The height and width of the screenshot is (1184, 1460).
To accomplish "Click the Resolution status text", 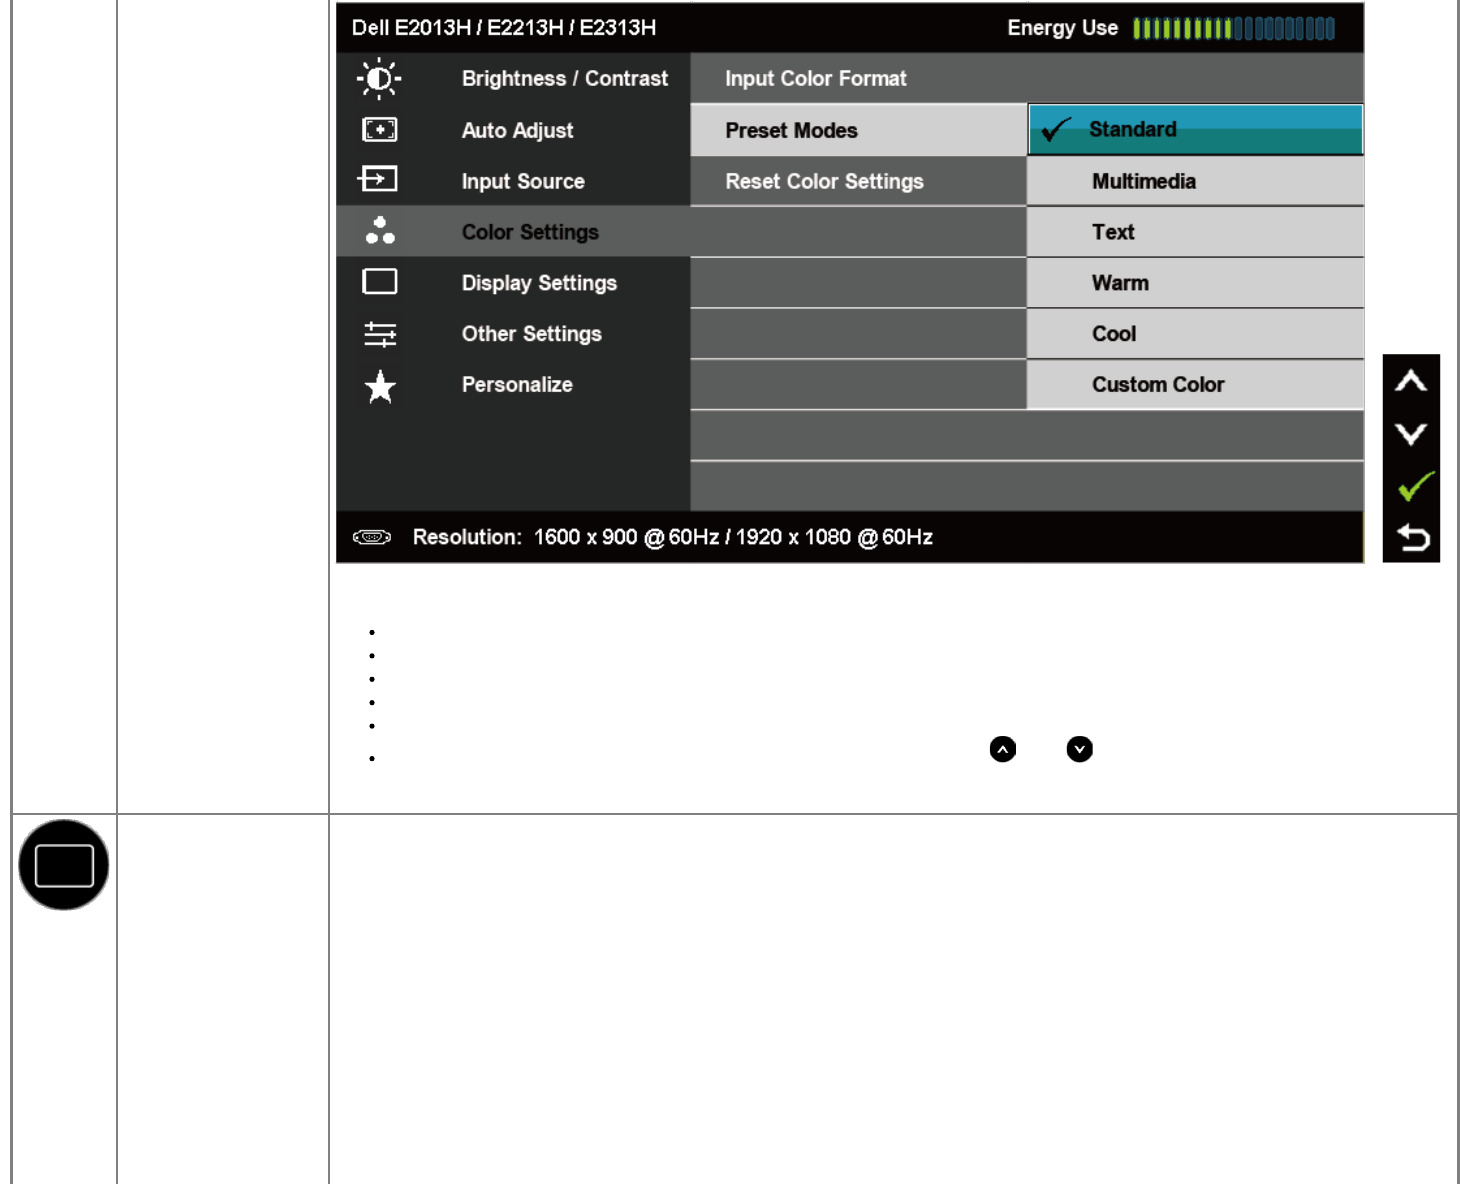I will coord(673,537).
